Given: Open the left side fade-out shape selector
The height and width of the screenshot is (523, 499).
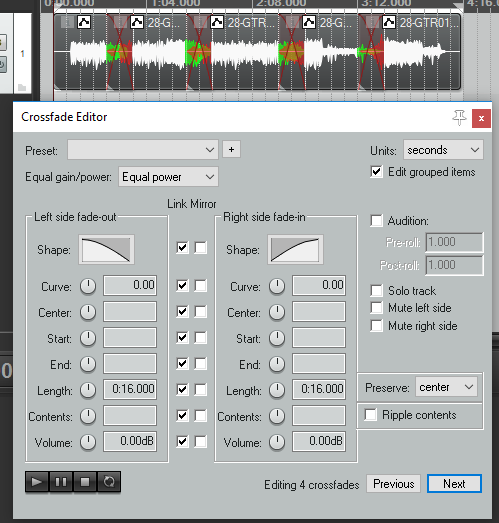Looking at the screenshot, I should pyautogui.click(x=106, y=249).
